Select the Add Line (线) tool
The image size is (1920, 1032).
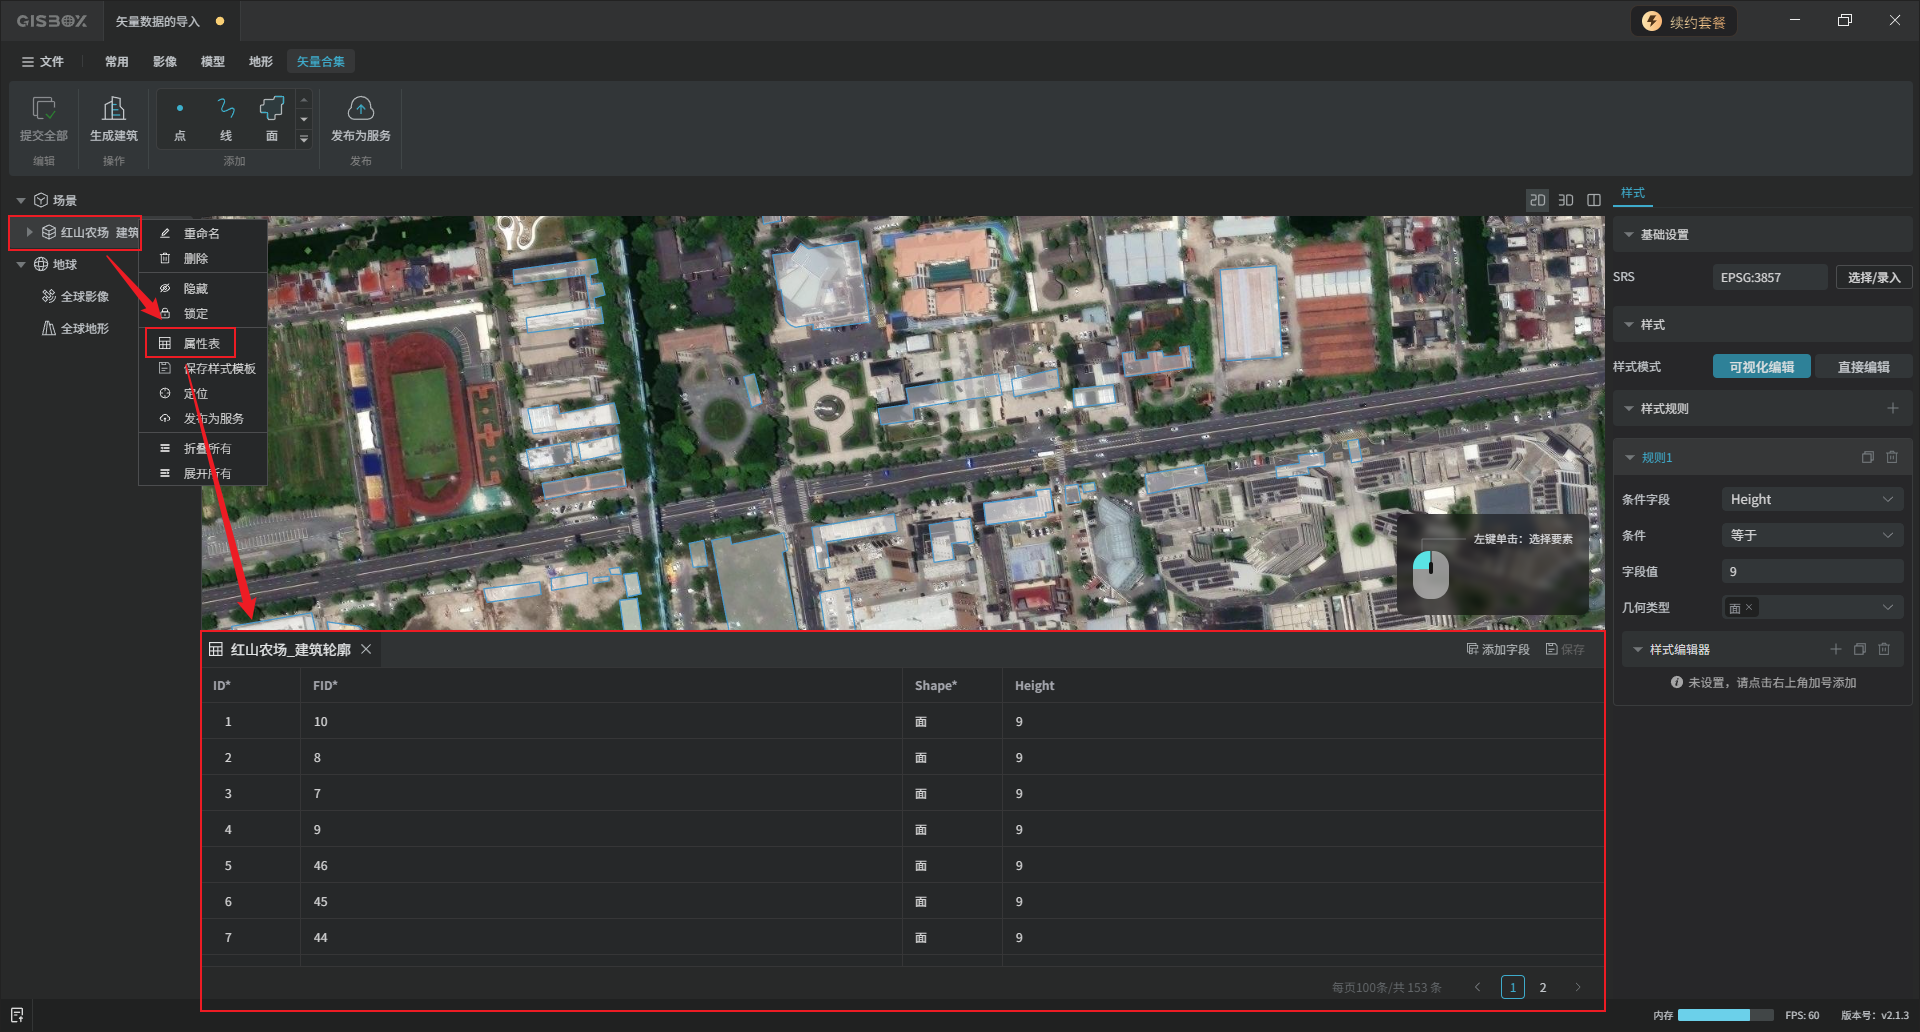226,109
